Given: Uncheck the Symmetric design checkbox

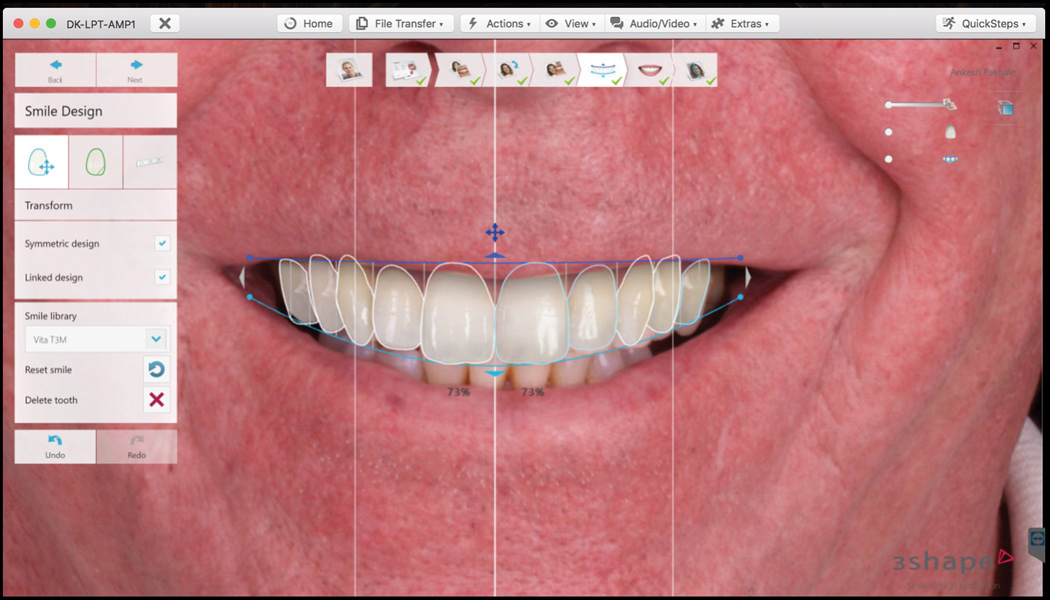Looking at the screenshot, I should click(x=162, y=243).
